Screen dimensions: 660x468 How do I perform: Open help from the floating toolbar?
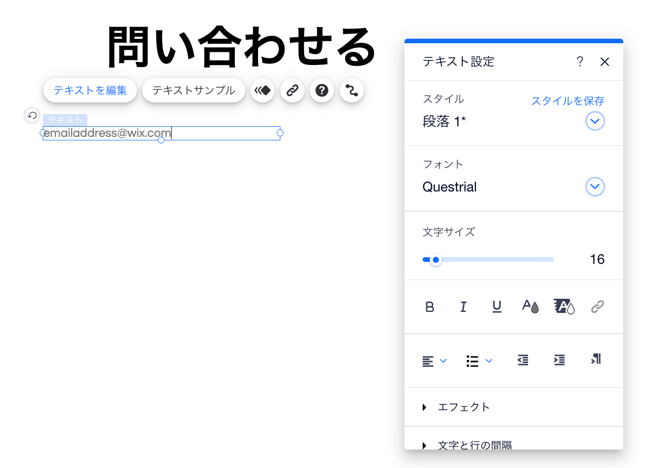pyautogui.click(x=322, y=91)
